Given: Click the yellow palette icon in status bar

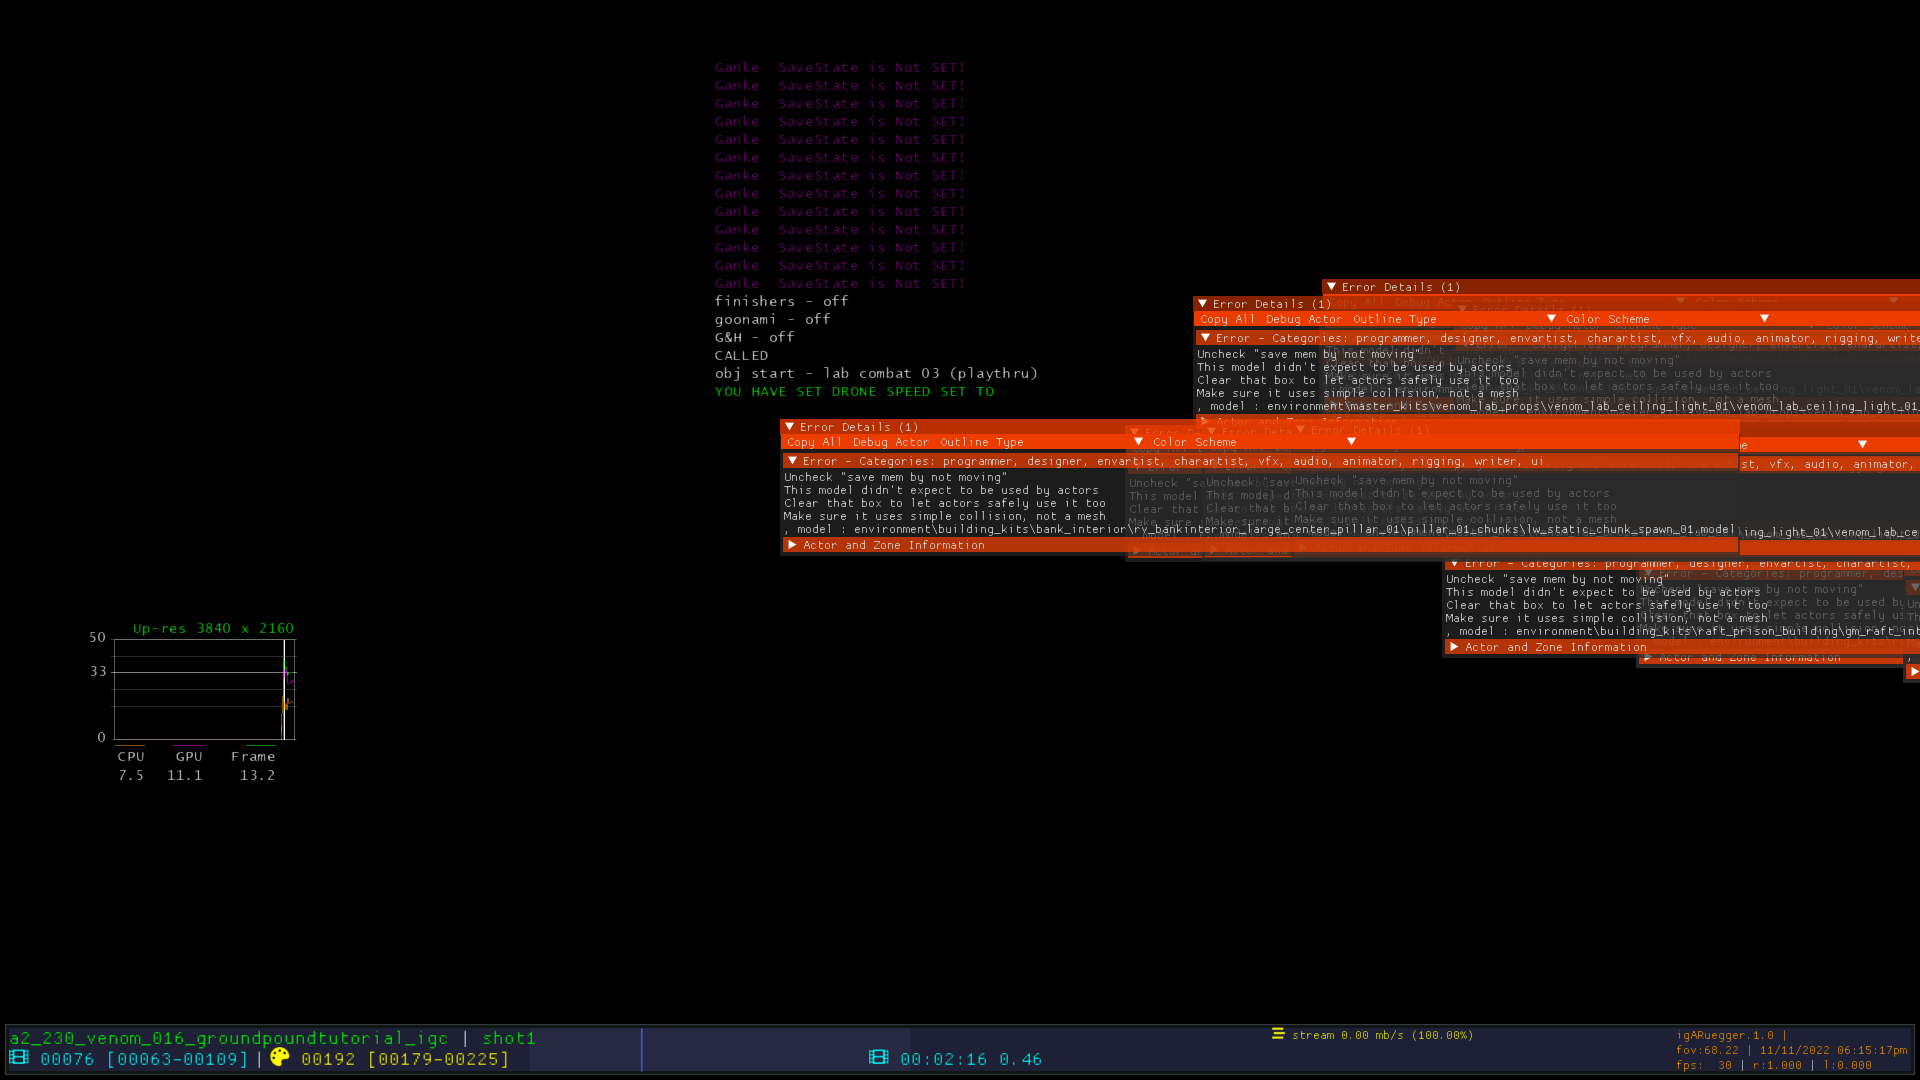Looking at the screenshot, I should [280, 1057].
